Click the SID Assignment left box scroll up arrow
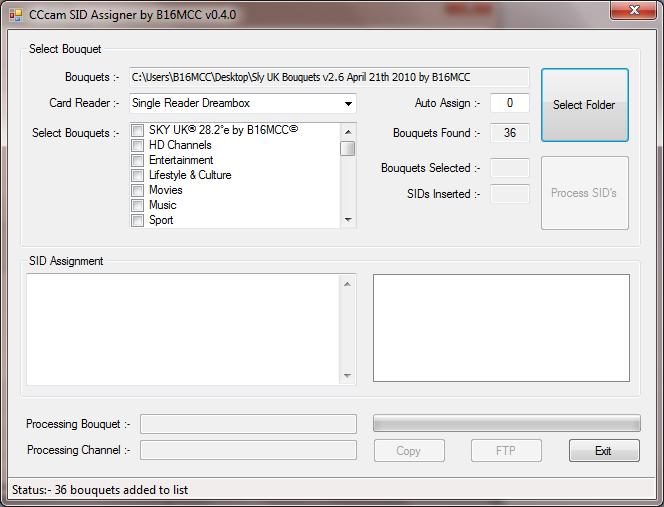This screenshot has height=507, width=664. click(347, 284)
